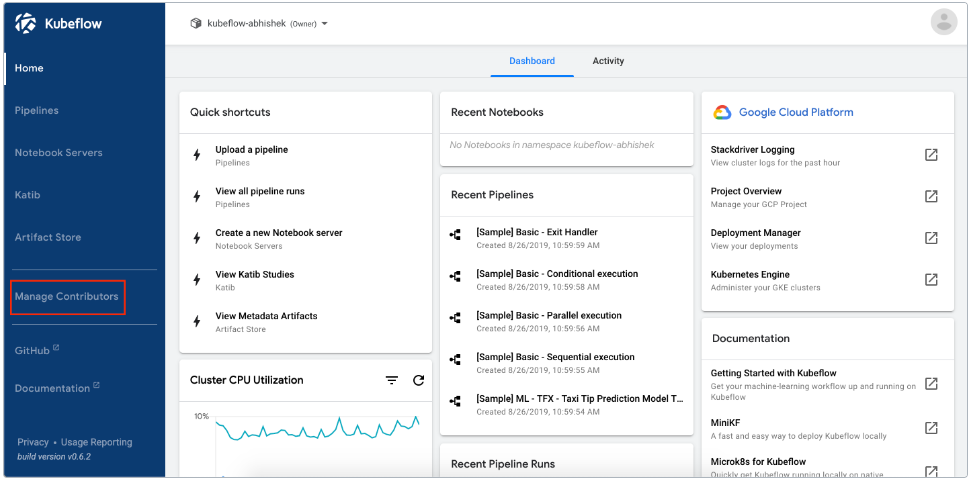This screenshot has width=970, height=481.
Task: Refresh the Cluster CPU Utilization chart
Action: (418, 380)
